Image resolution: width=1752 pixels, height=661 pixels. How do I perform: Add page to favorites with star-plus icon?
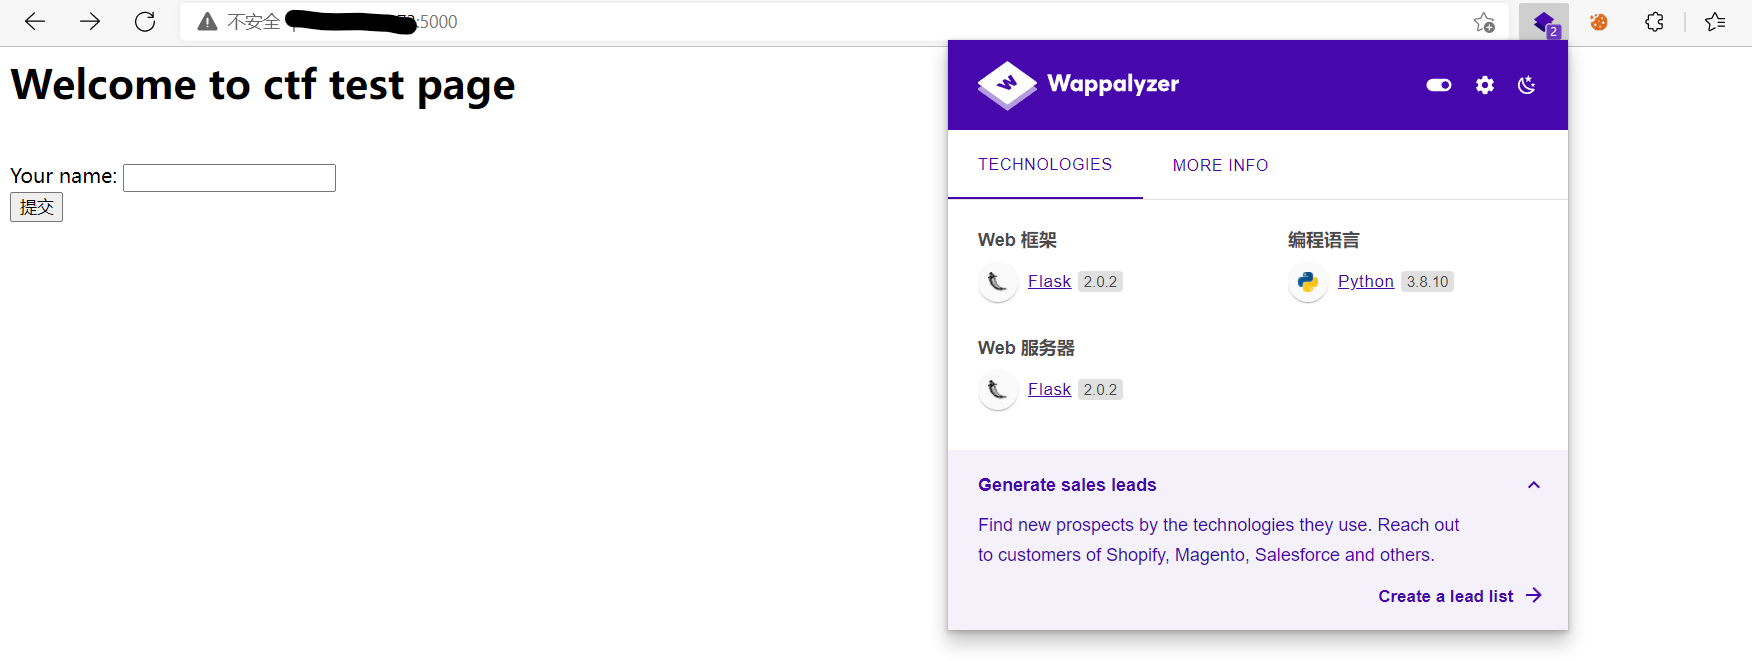pos(1484,22)
